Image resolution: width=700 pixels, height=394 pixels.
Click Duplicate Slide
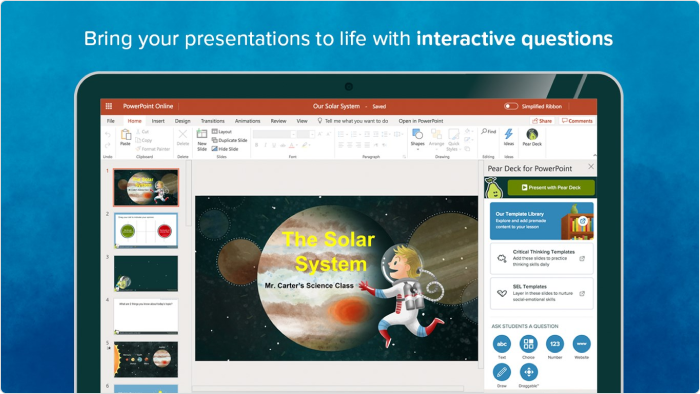pos(229,140)
